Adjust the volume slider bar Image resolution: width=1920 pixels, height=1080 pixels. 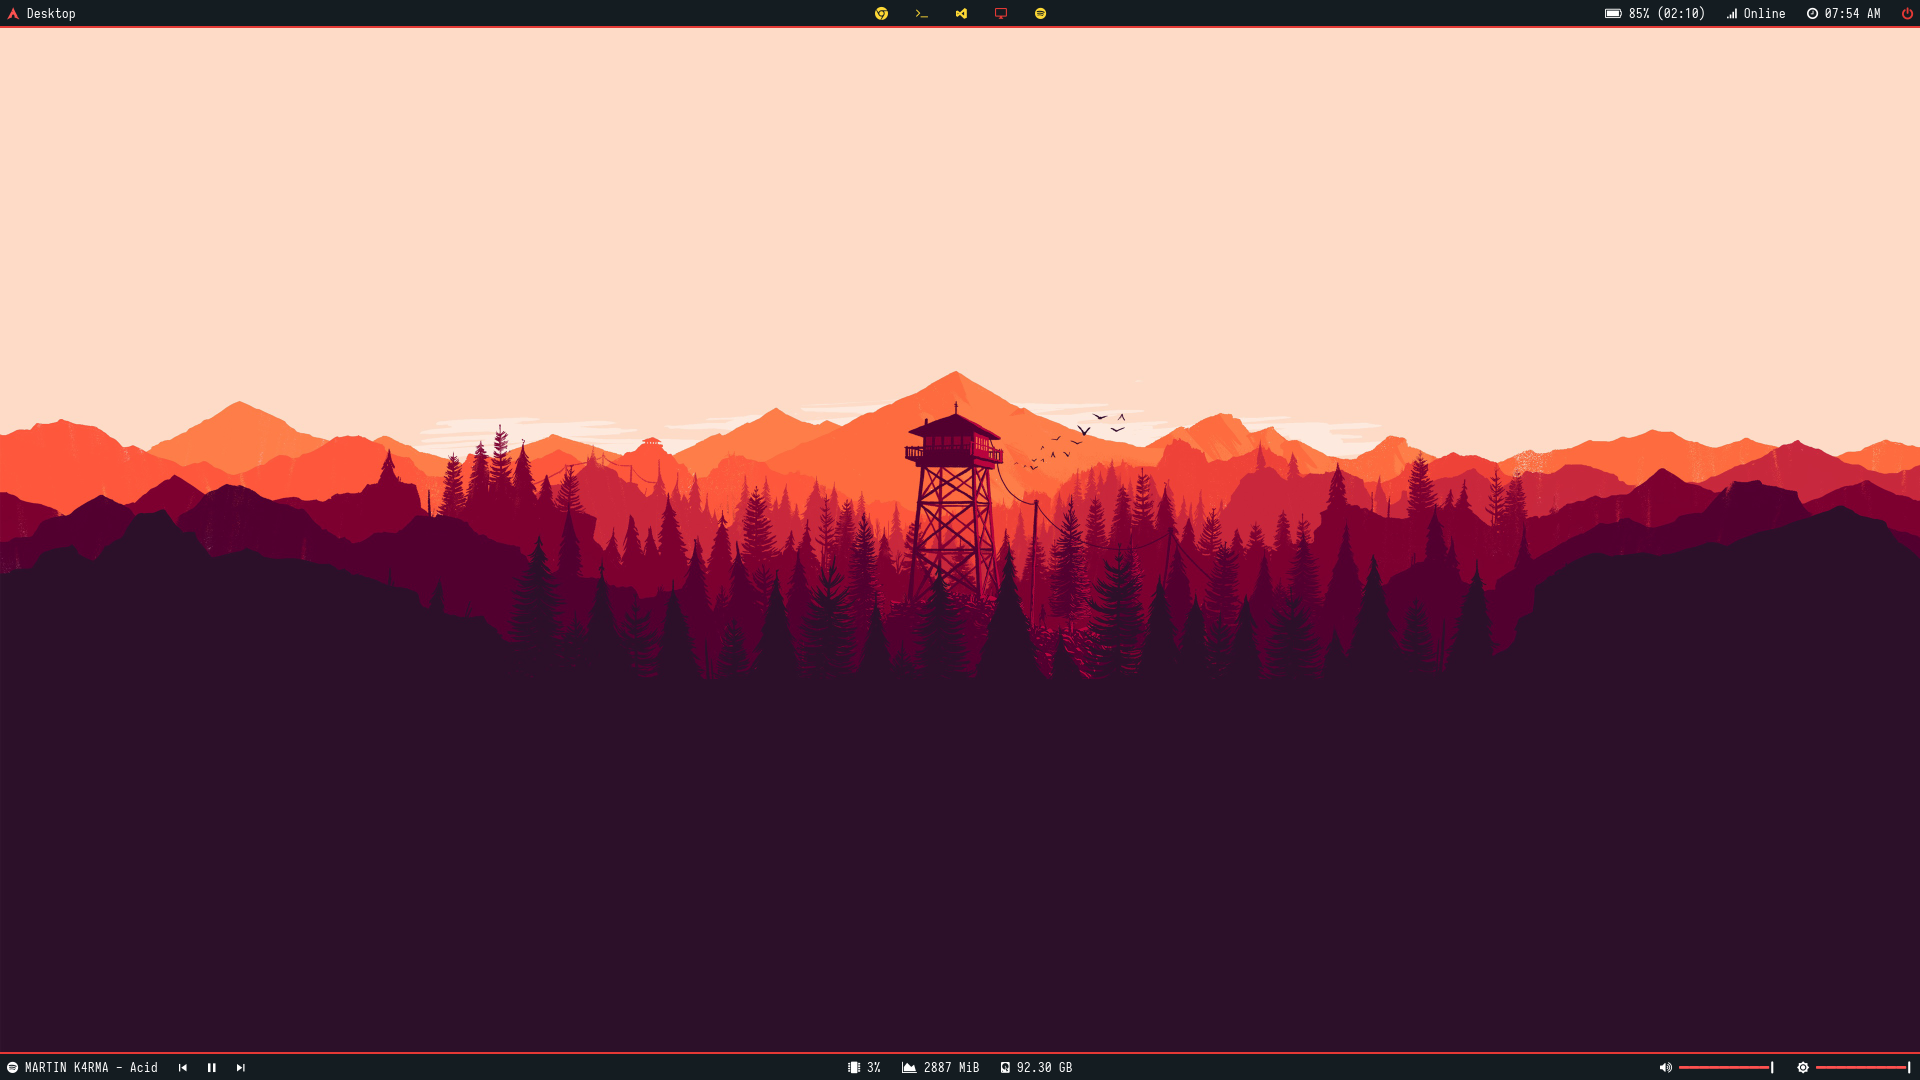[x=1725, y=1068]
